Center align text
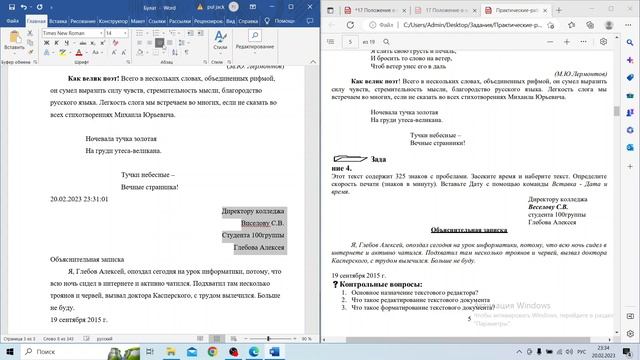Viewport: 640px width, 360px height. [x=149, y=42]
